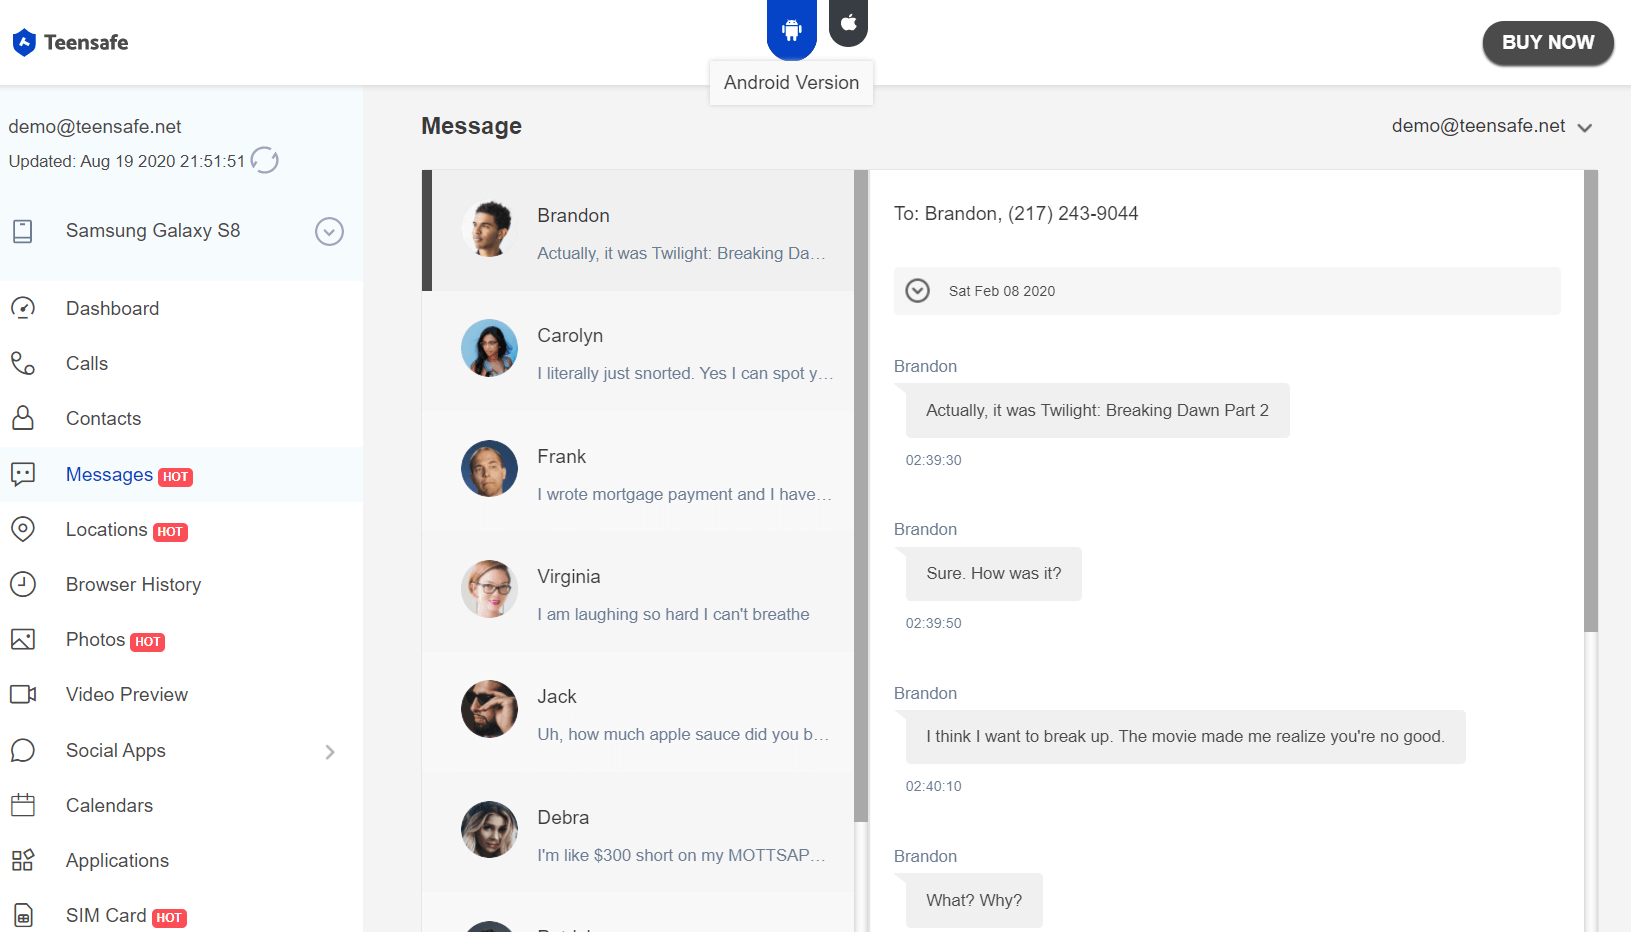Open Video Preview menu item
1631x932 pixels.
127,694
